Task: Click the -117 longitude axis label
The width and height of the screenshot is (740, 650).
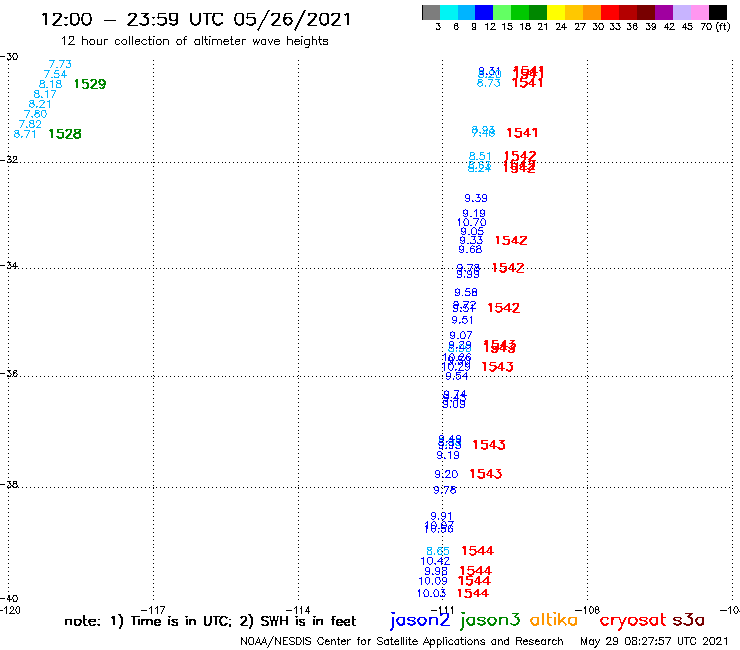Action: click(153, 610)
